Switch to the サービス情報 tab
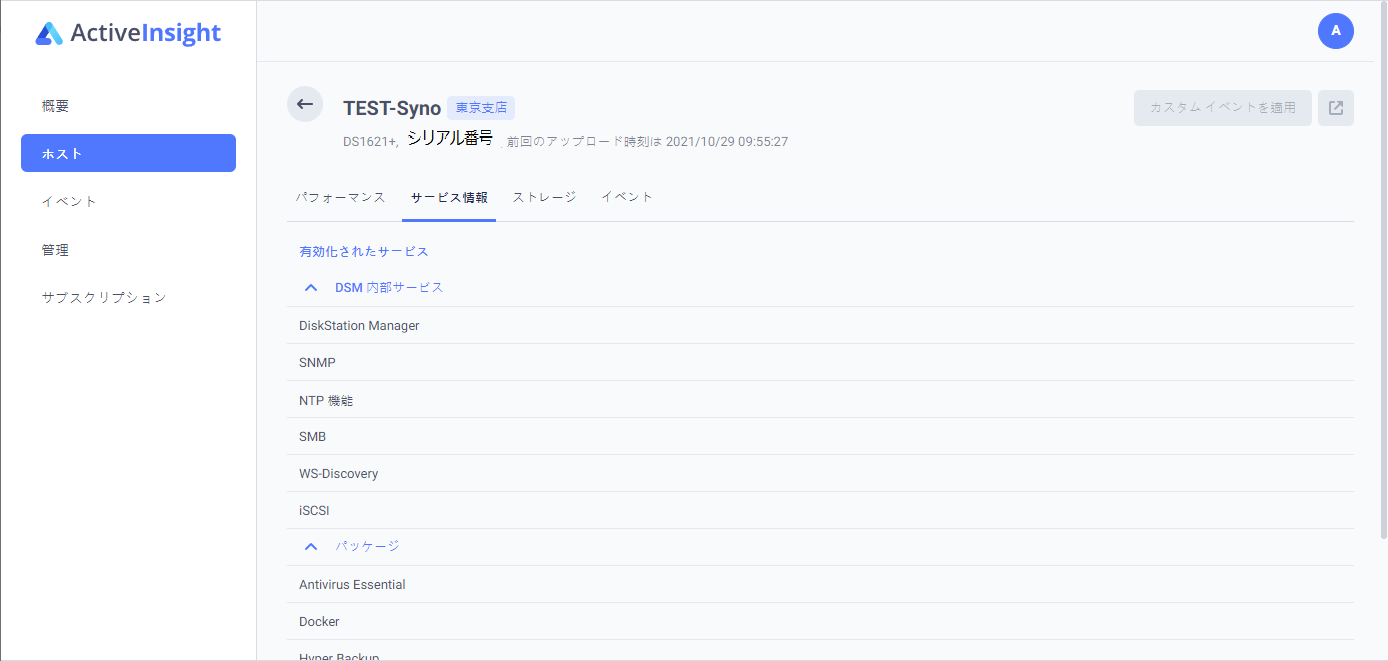Screen dimensions: 1388x661 (449, 197)
